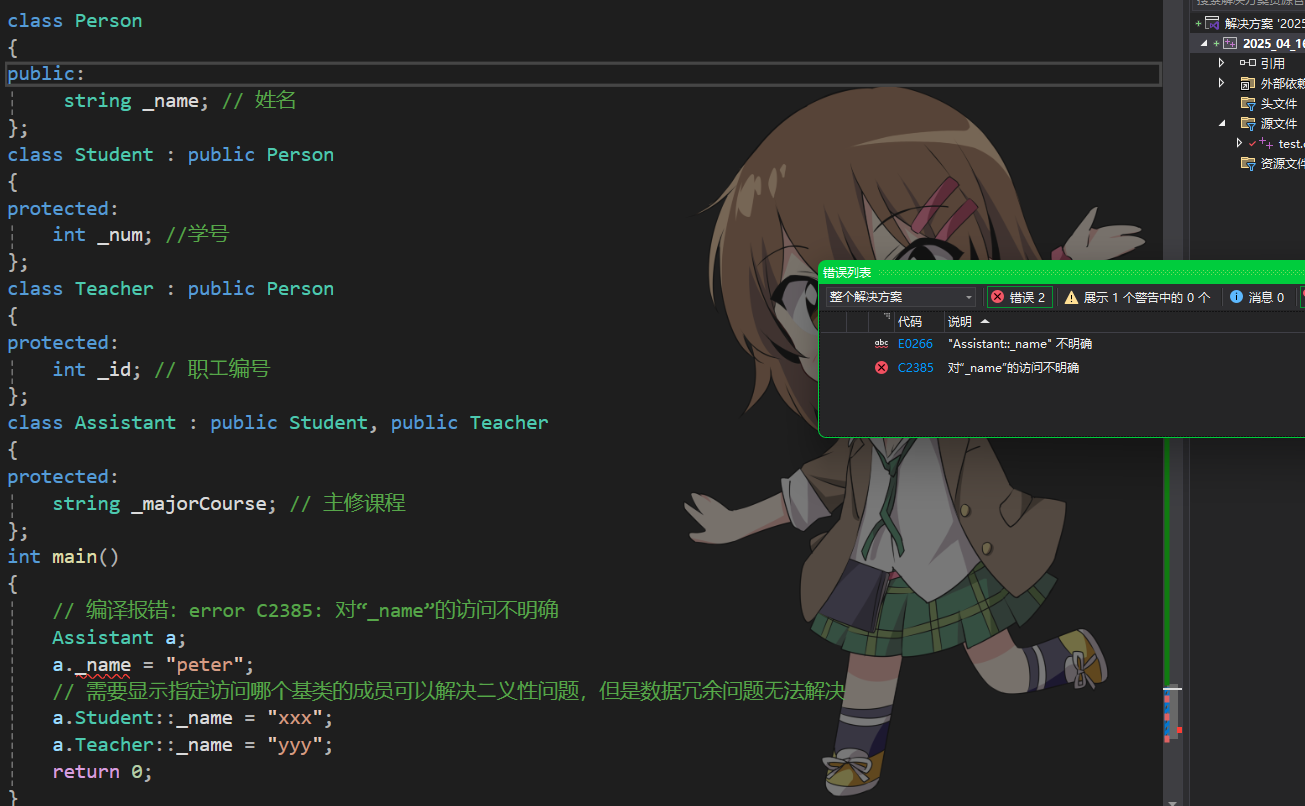Expand the 引用 references node
Image resolution: width=1305 pixels, height=806 pixels.
(x=1221, y=63)
